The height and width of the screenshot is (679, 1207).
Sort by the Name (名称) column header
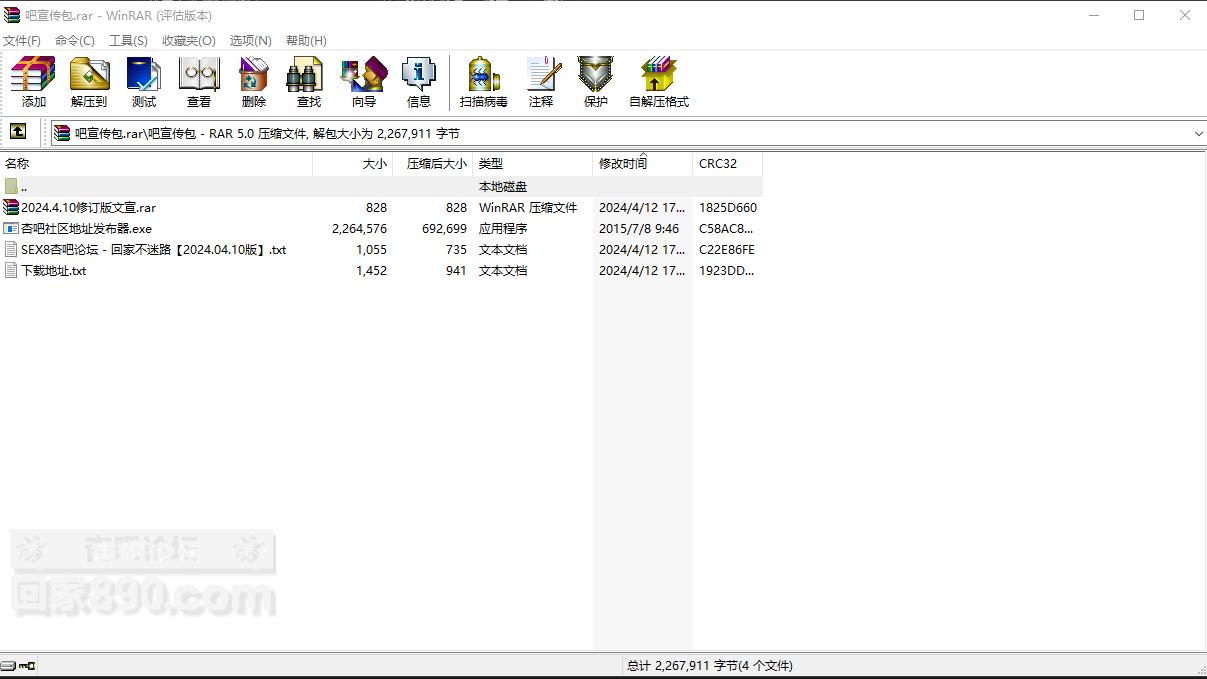tap(156, 163)
